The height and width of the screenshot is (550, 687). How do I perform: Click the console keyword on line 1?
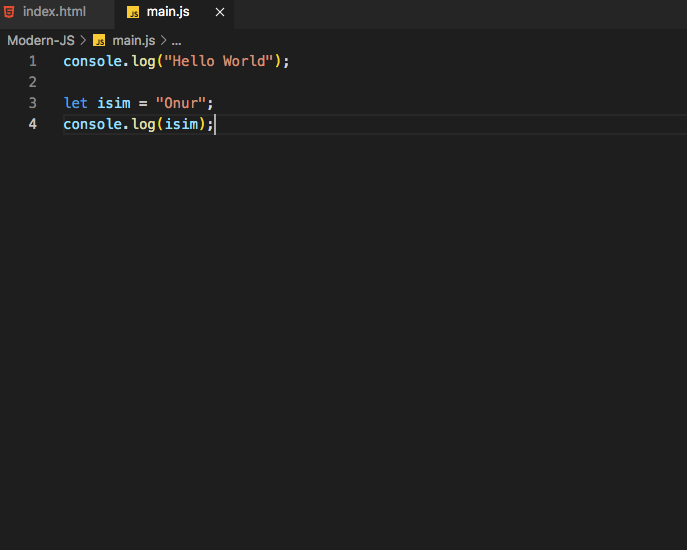pos(92,61)
